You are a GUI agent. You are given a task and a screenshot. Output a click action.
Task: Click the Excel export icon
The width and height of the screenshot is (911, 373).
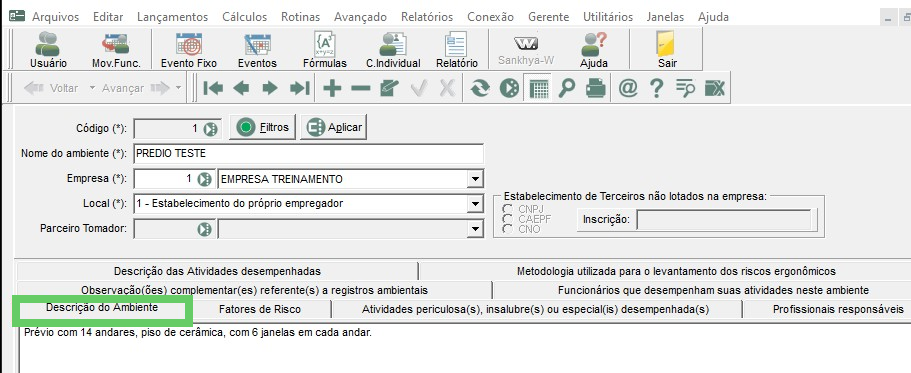pos(715,88)
